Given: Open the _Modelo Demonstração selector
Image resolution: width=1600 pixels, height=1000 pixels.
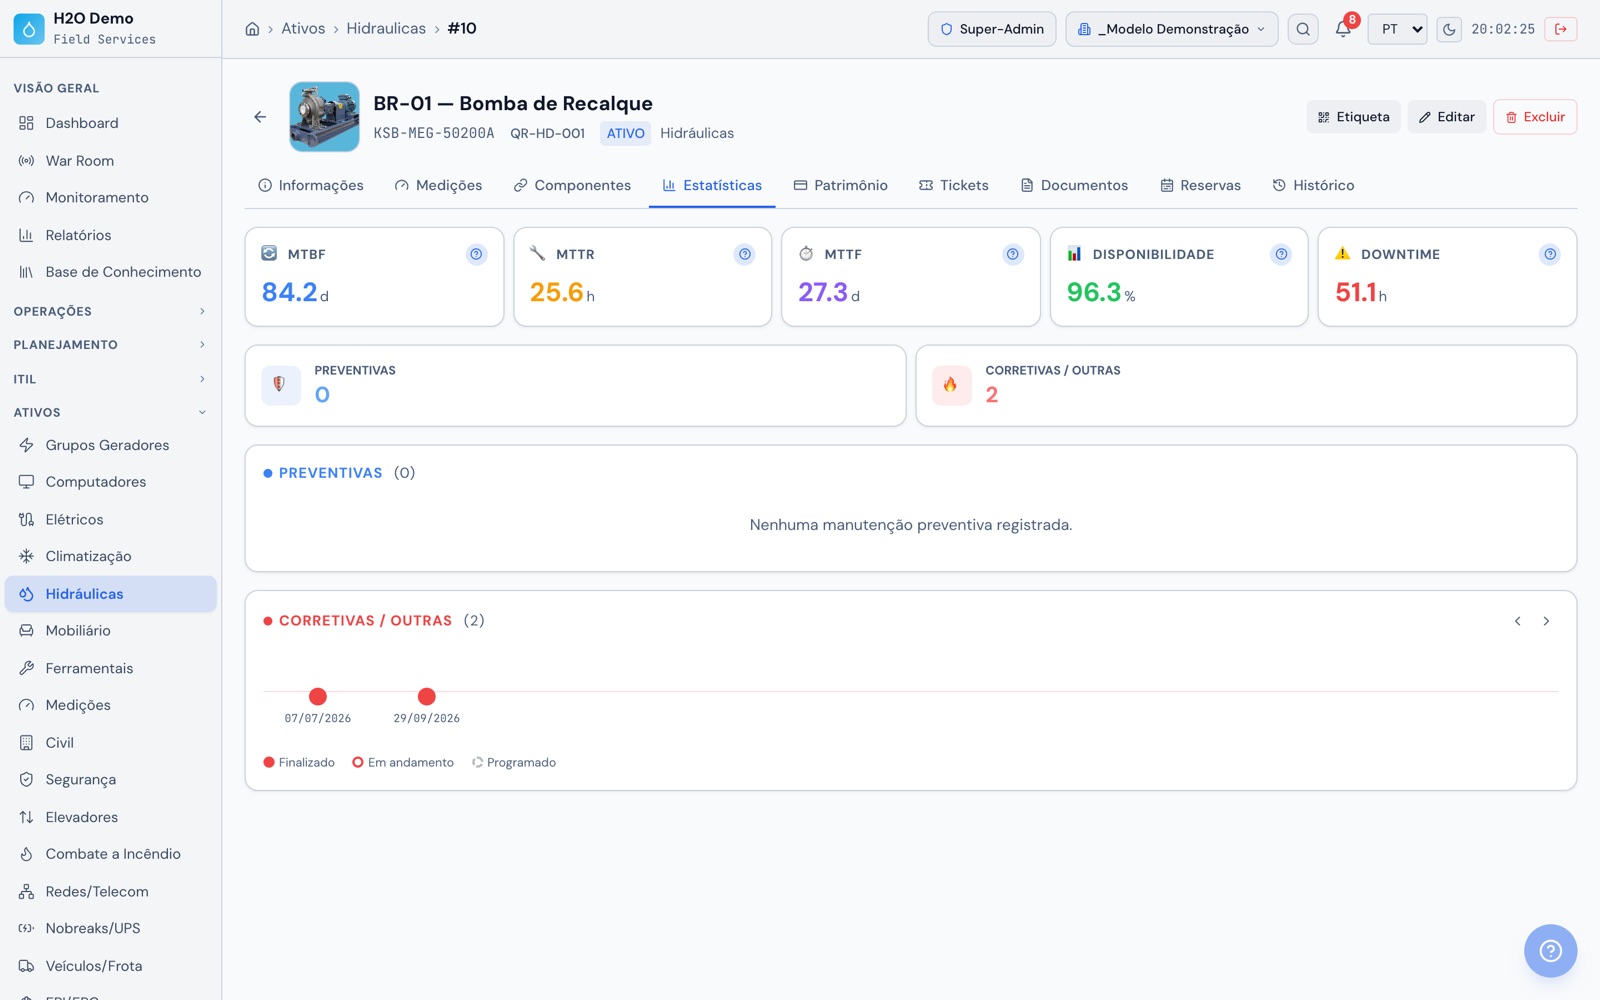Looking at the screenshot, I should (1171, 29).
